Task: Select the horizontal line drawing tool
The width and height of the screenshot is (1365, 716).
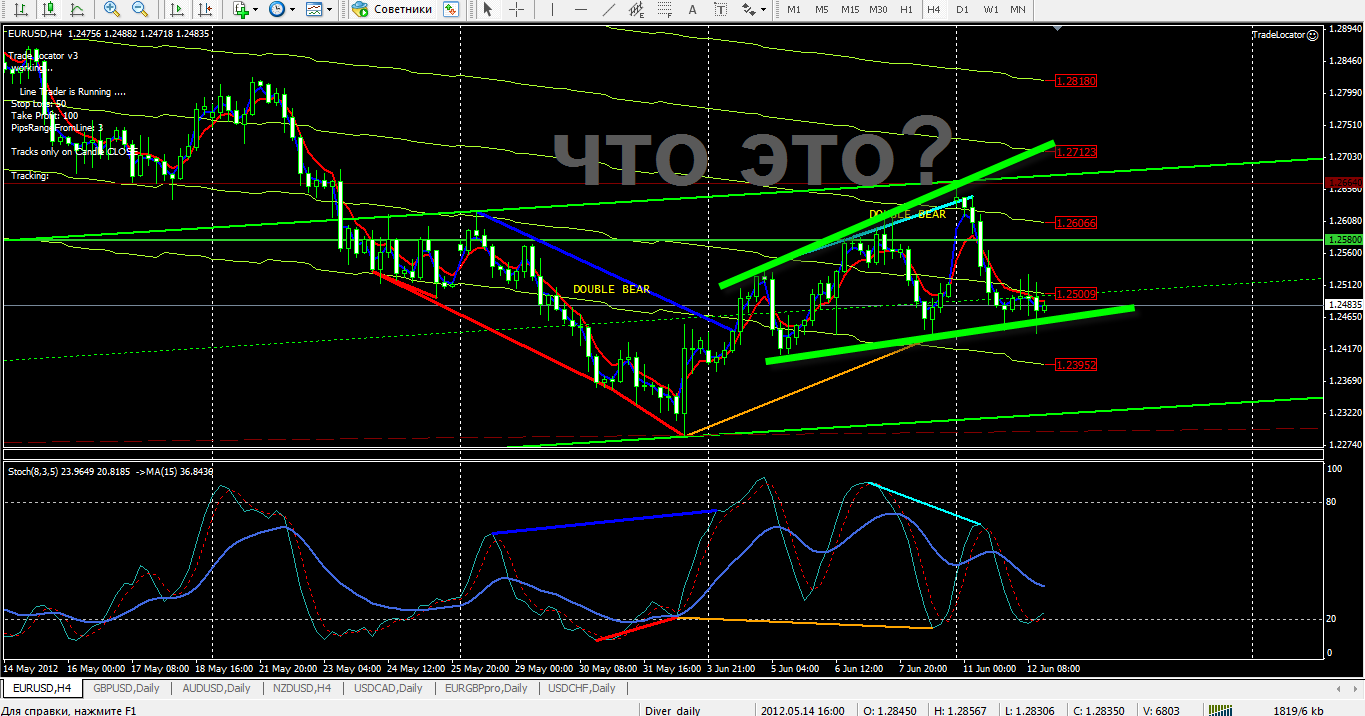Action: pos(579,9)
